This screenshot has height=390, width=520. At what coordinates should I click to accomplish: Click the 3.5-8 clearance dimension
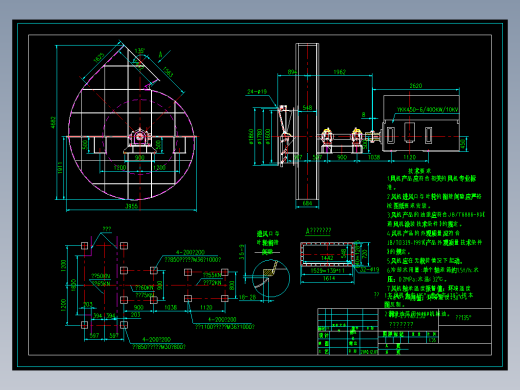242,252
